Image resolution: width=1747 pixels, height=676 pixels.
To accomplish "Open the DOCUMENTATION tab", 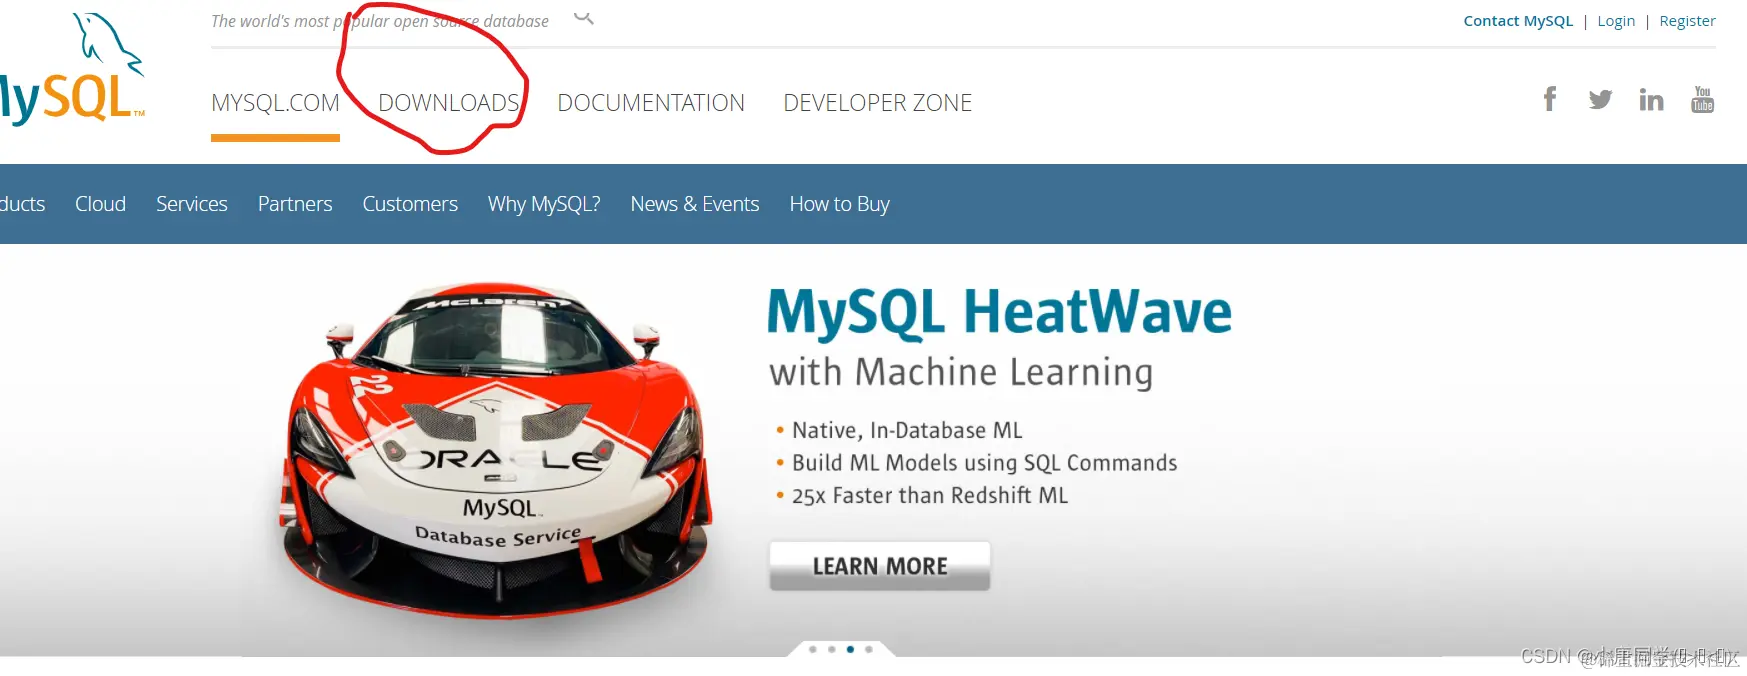I will click(x=651, y=103).
